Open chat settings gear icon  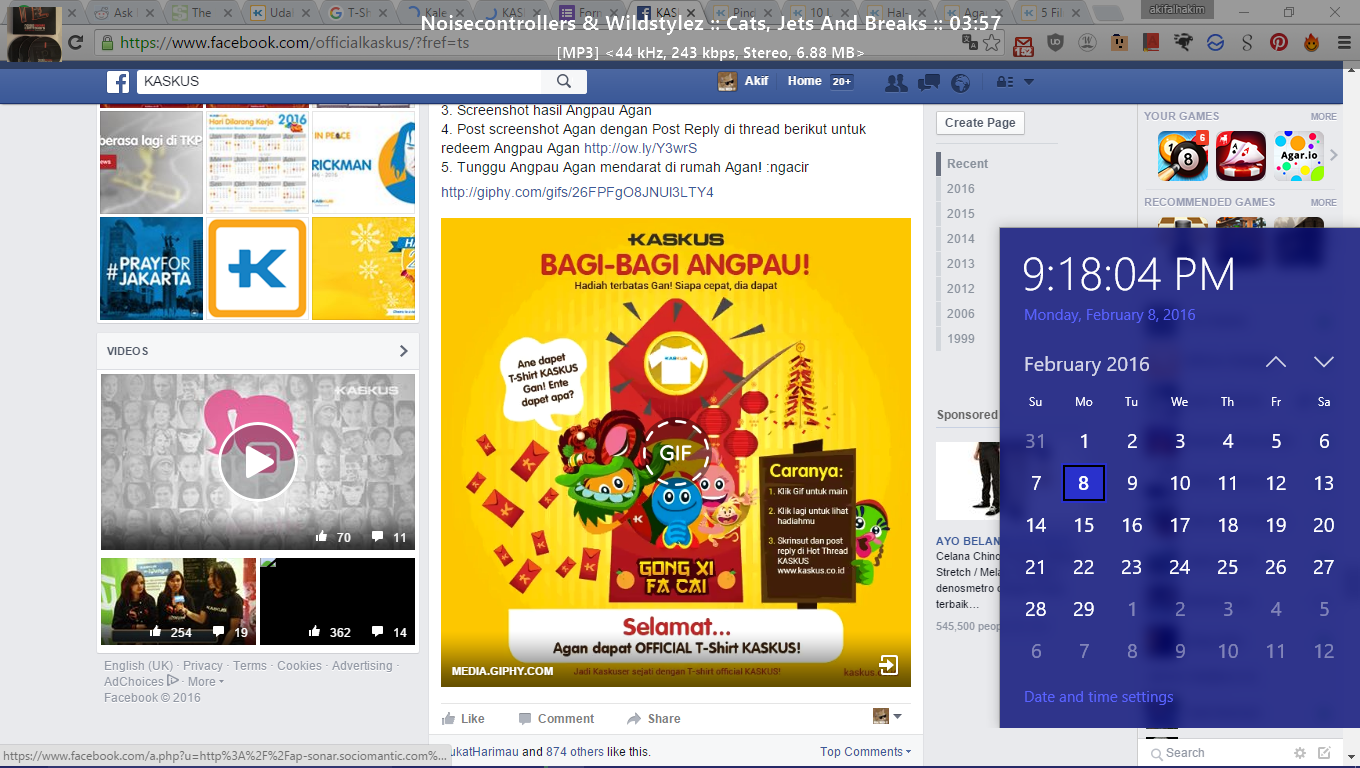pos(1300,753)
